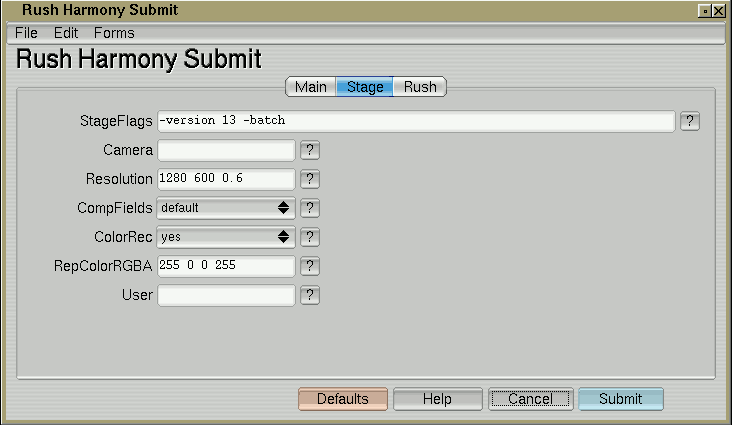Open help for User field
This screenshot has height=425, width=732.
tap(310, 295)
